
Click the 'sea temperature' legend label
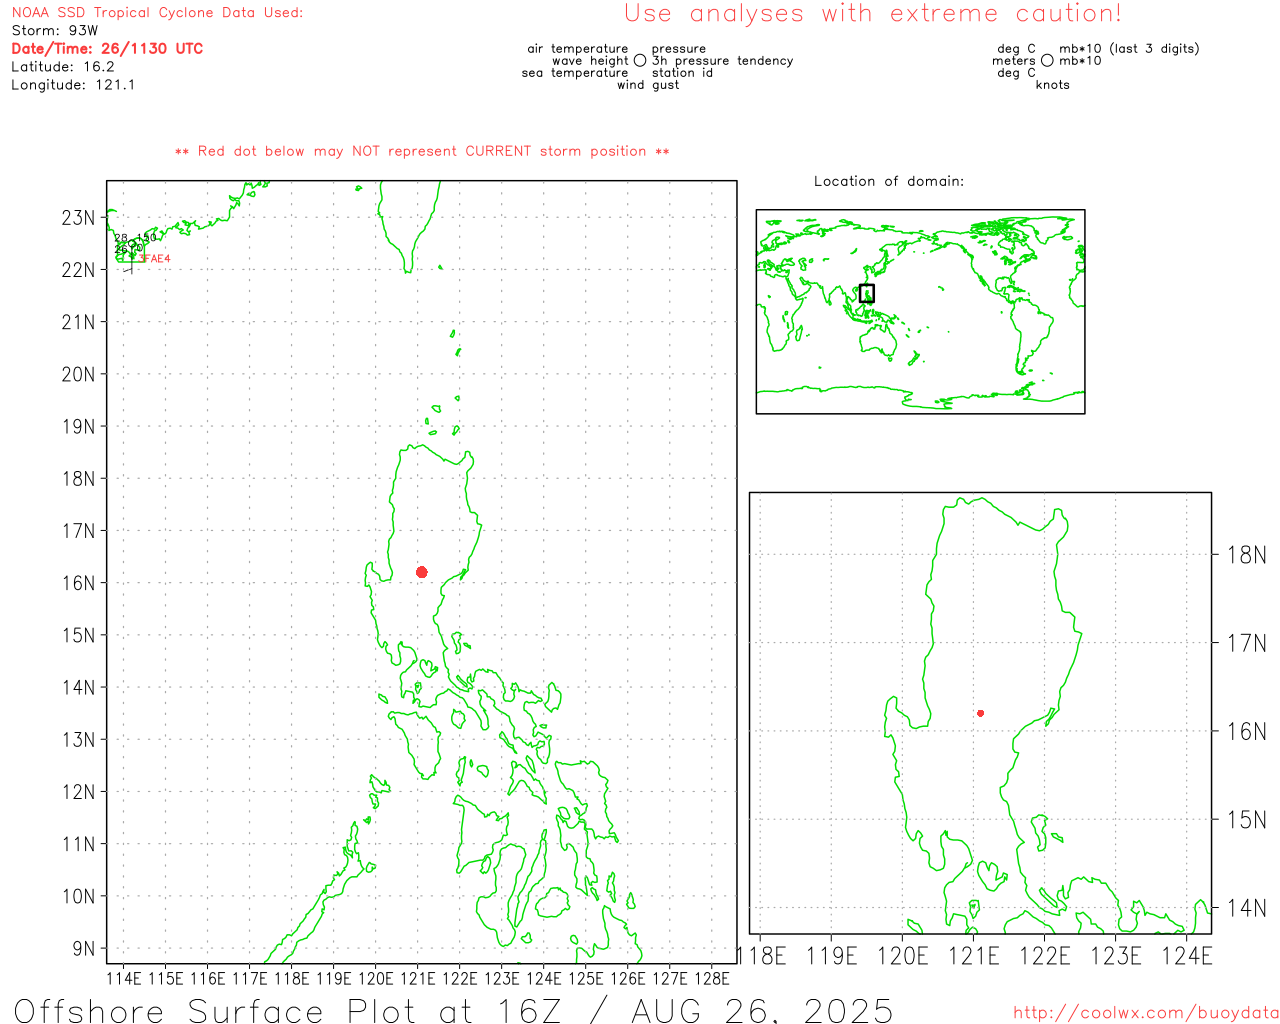575,73
